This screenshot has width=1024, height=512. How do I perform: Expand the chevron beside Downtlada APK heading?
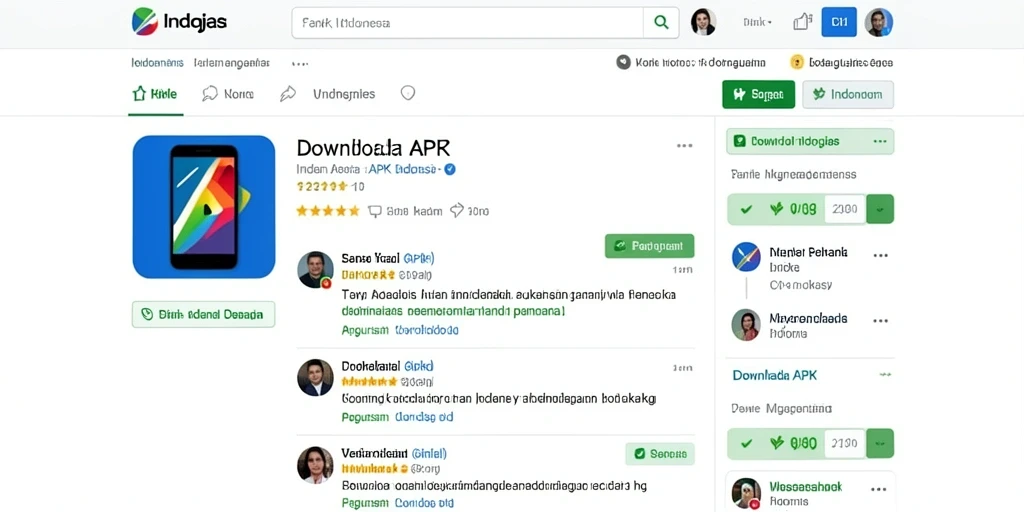(885, 375)
